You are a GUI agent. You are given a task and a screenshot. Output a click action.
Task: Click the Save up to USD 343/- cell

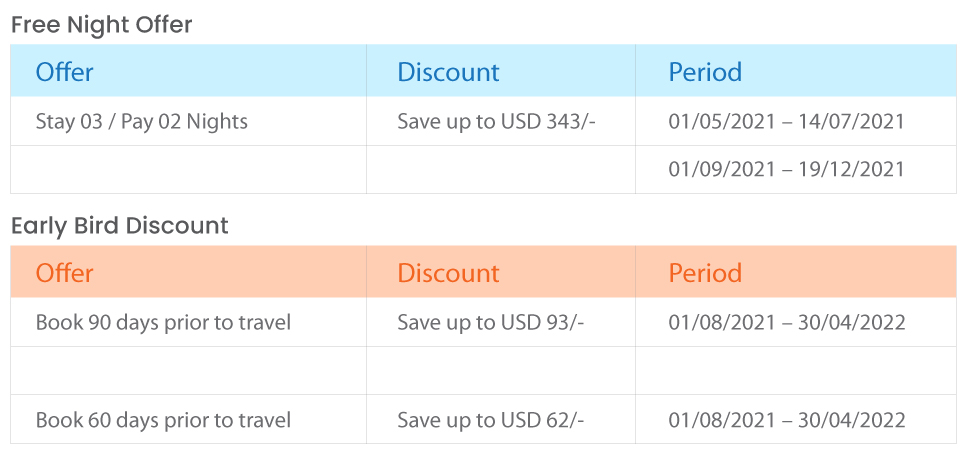[x=496, y=121]
